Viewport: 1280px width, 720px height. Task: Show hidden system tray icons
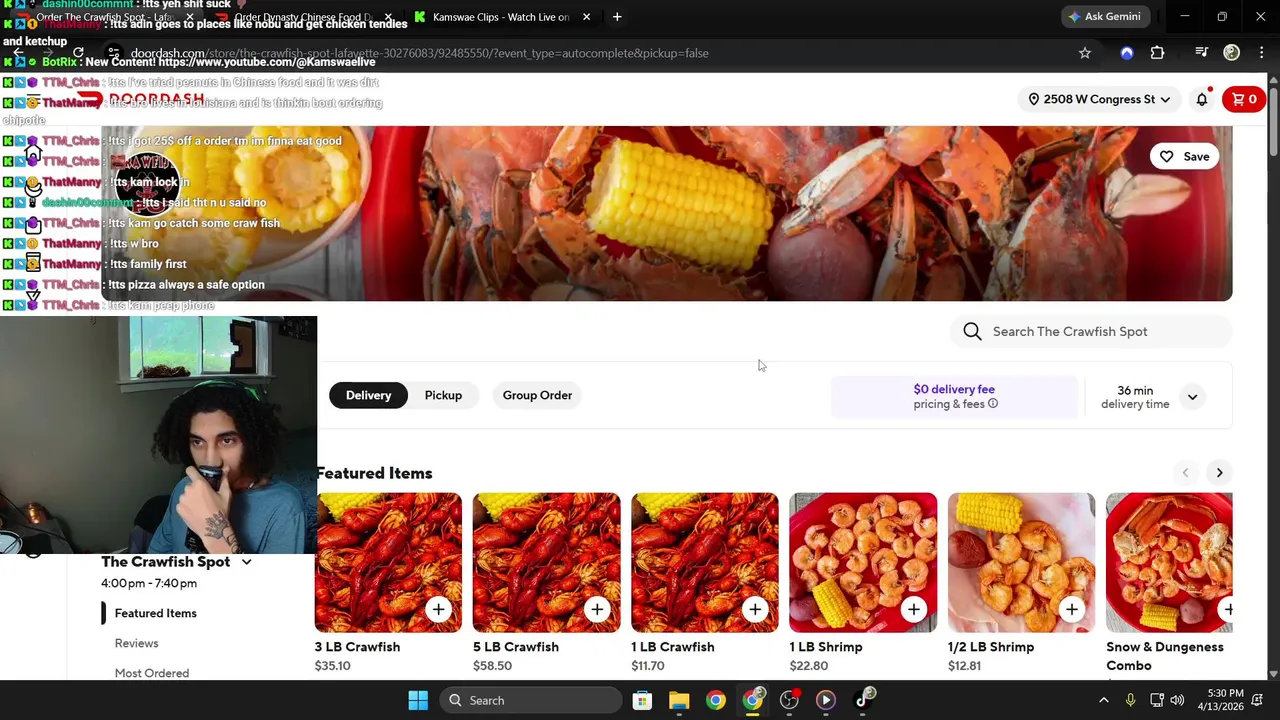click(x=1103, y=700)
